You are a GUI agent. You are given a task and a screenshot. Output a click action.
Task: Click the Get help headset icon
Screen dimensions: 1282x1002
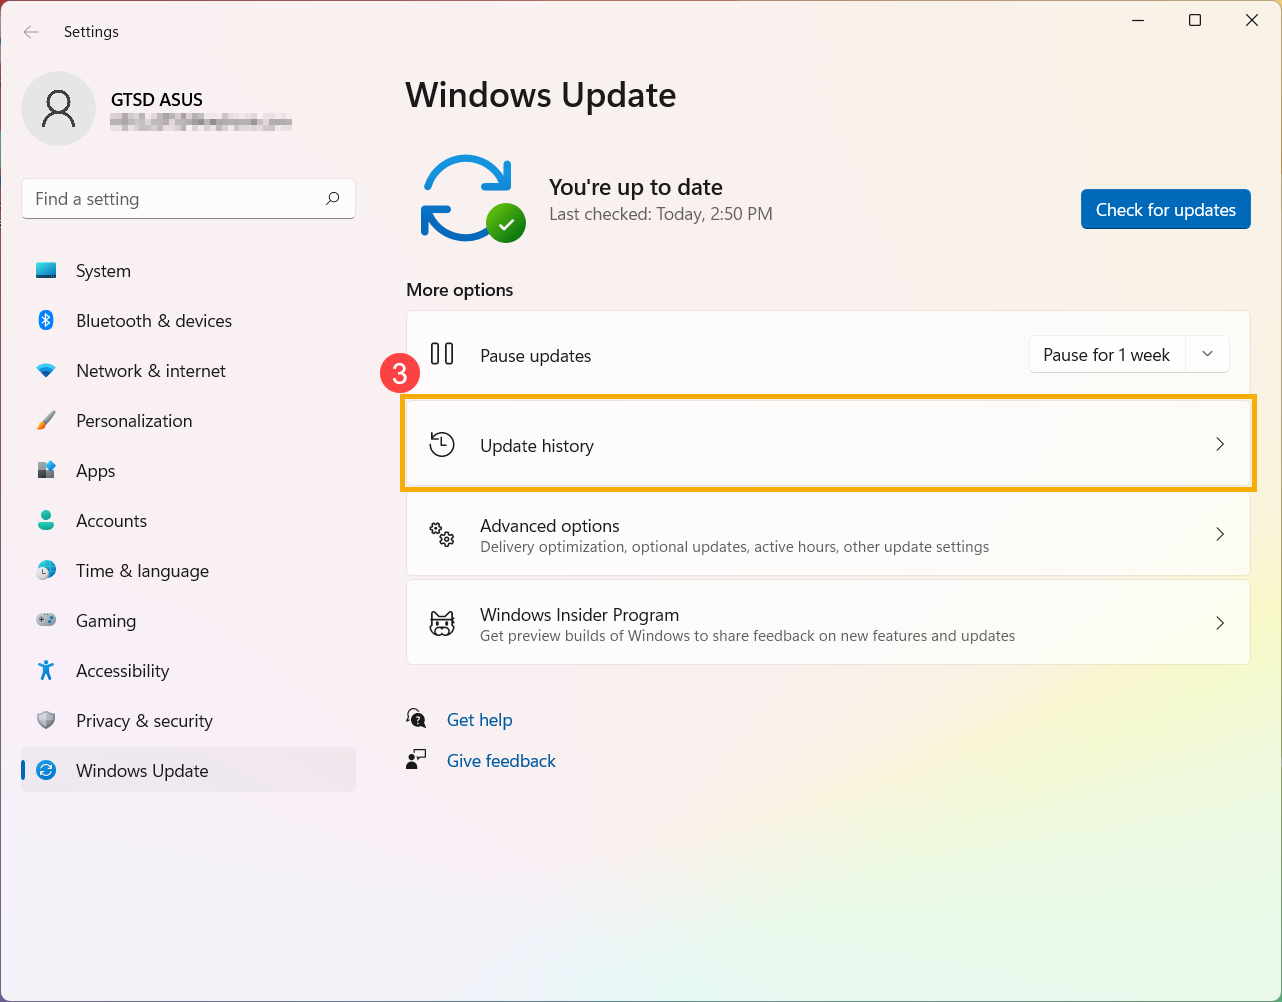click(x=416, y=718)
